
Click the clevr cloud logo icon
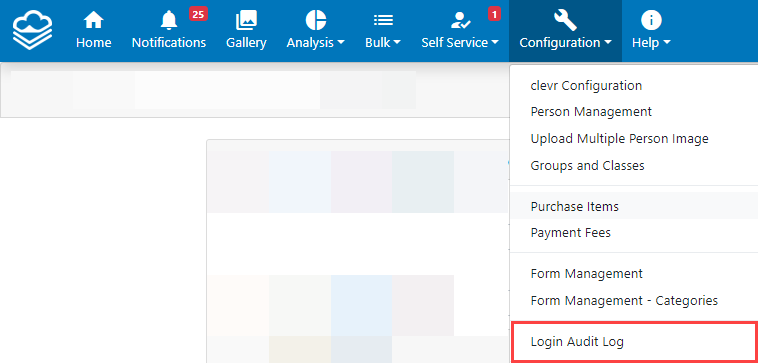point(33,31)
